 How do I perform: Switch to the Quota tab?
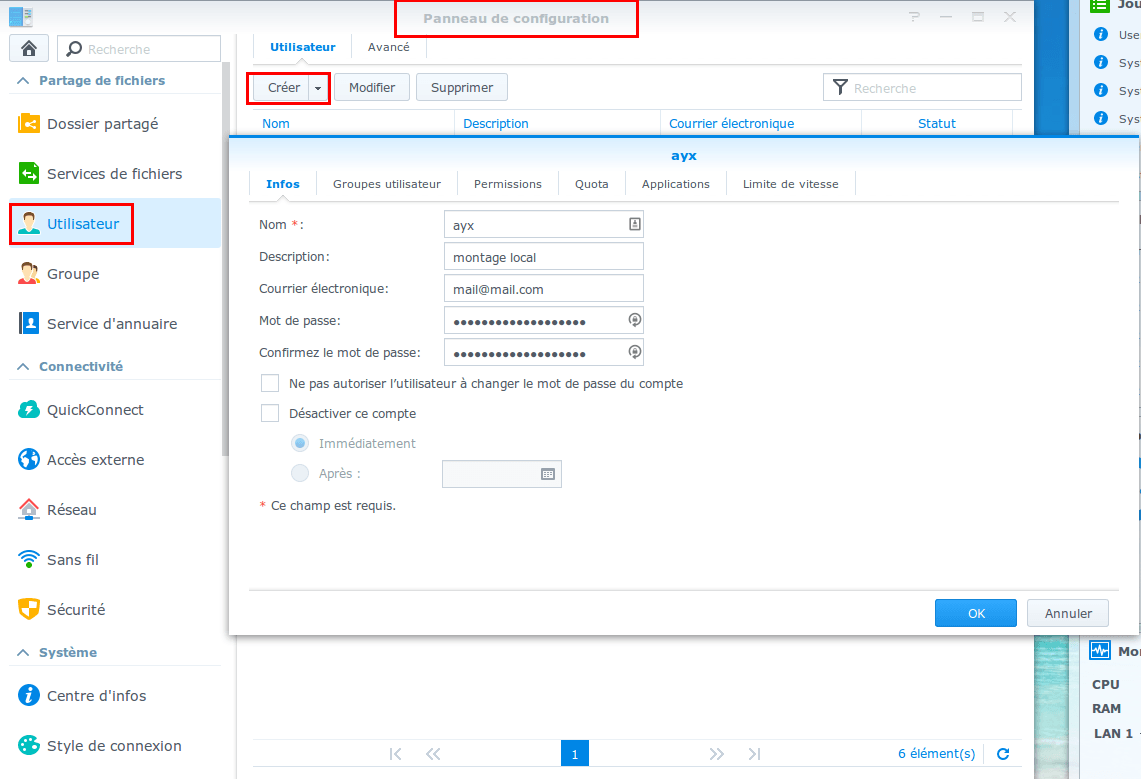pyautogui.click(x=592, y=184)
